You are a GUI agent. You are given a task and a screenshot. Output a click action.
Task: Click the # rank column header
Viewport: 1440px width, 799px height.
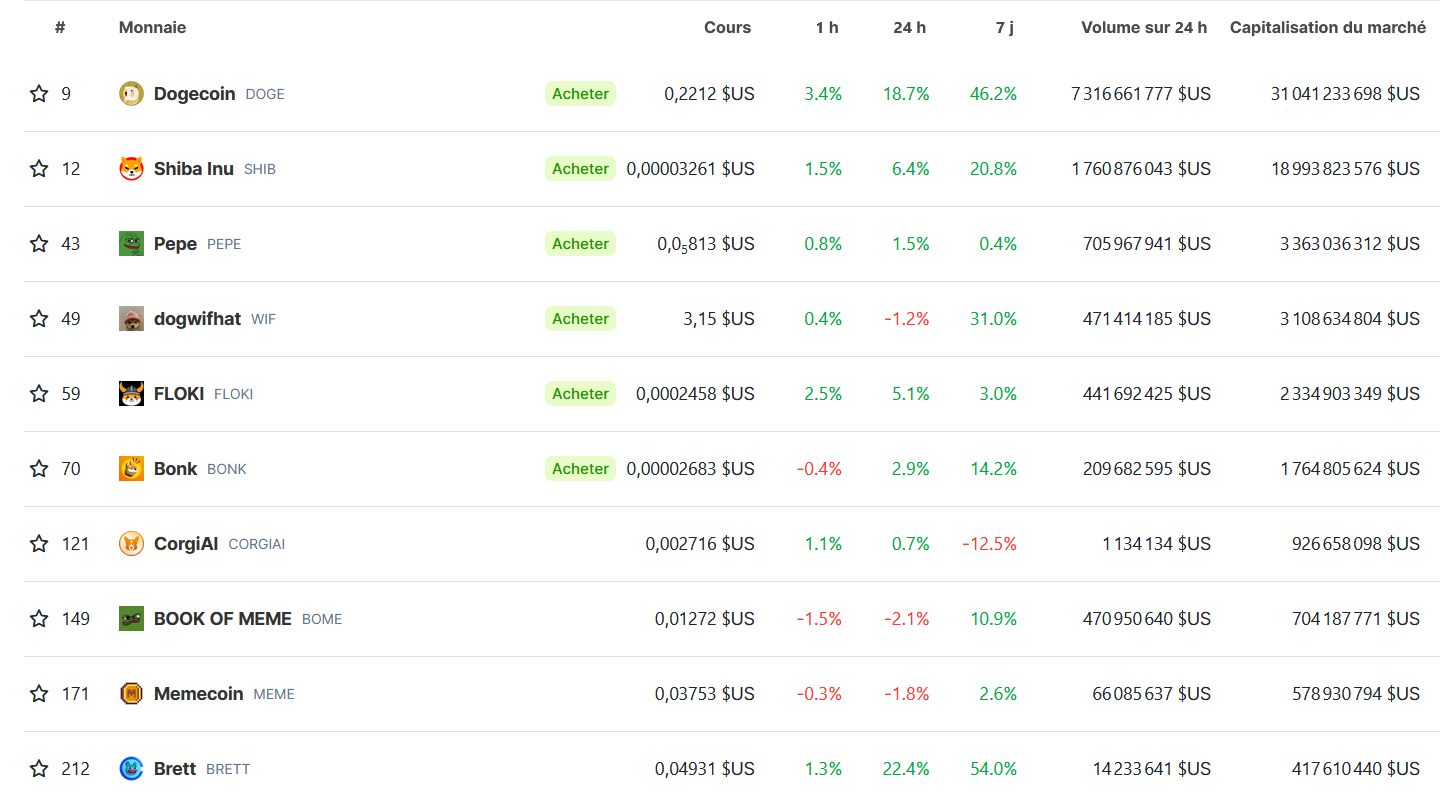(60, 28)
